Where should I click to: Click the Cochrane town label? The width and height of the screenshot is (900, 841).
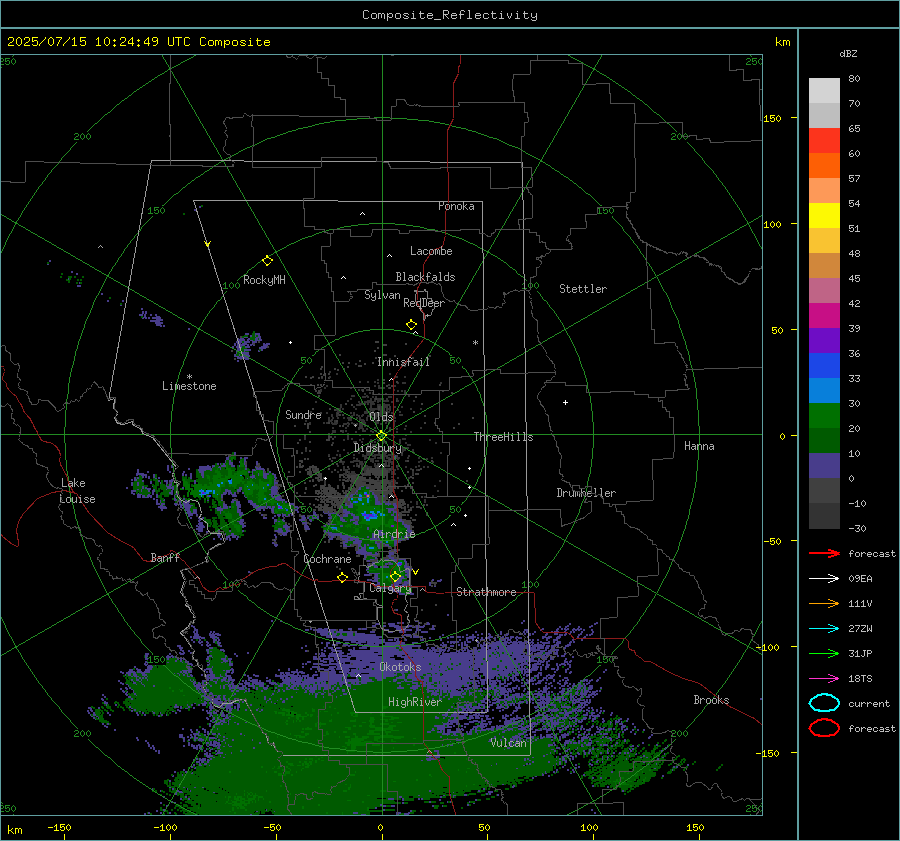[x=327, y=559]
